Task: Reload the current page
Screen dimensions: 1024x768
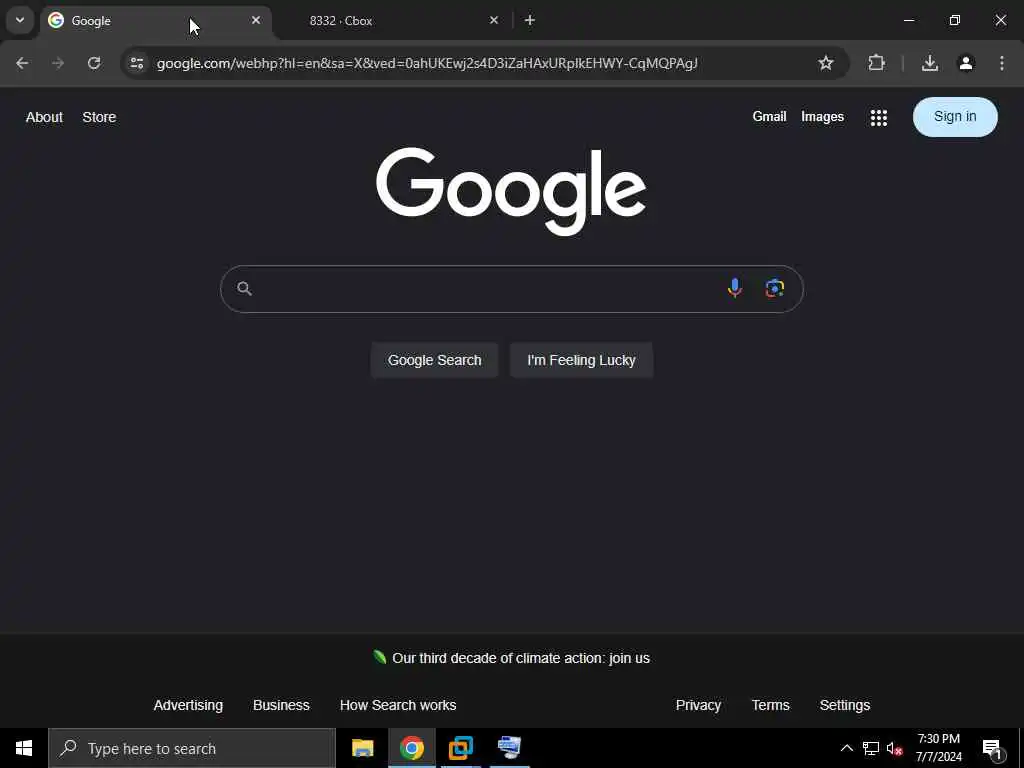Action: point(94,63)
